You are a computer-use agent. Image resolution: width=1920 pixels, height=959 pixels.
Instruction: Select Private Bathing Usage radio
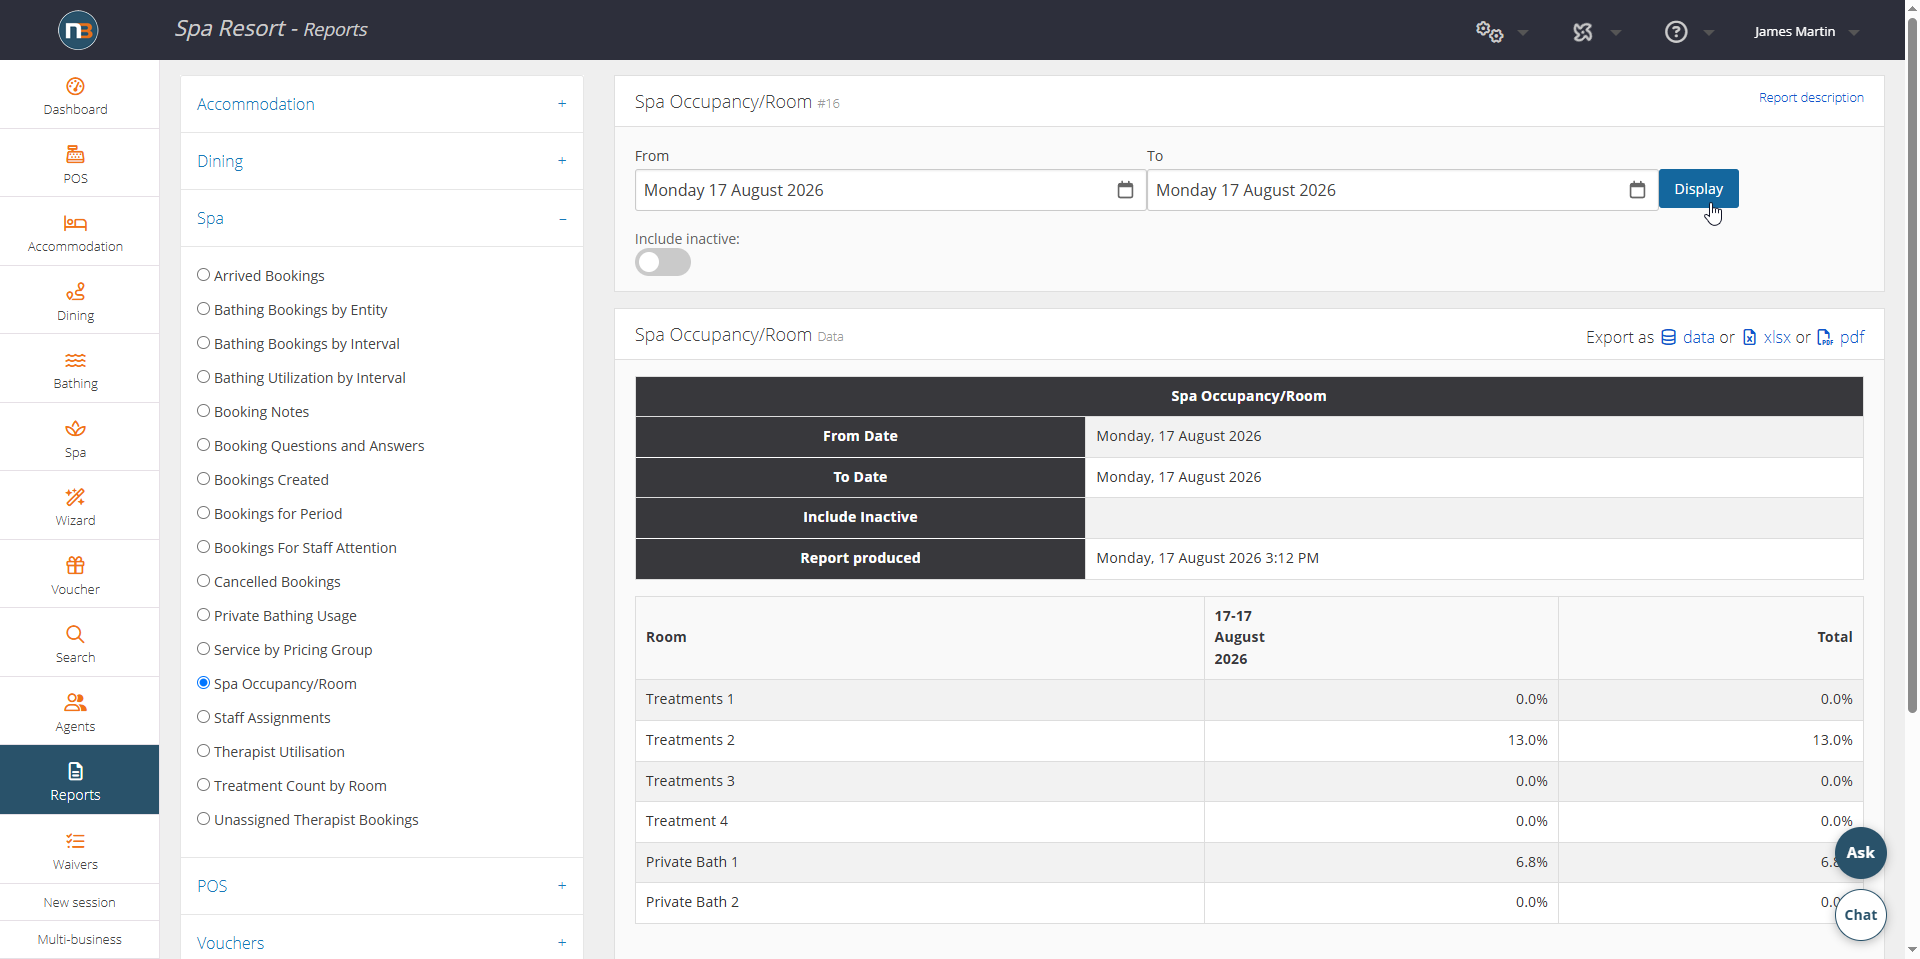tap(203, 615)
